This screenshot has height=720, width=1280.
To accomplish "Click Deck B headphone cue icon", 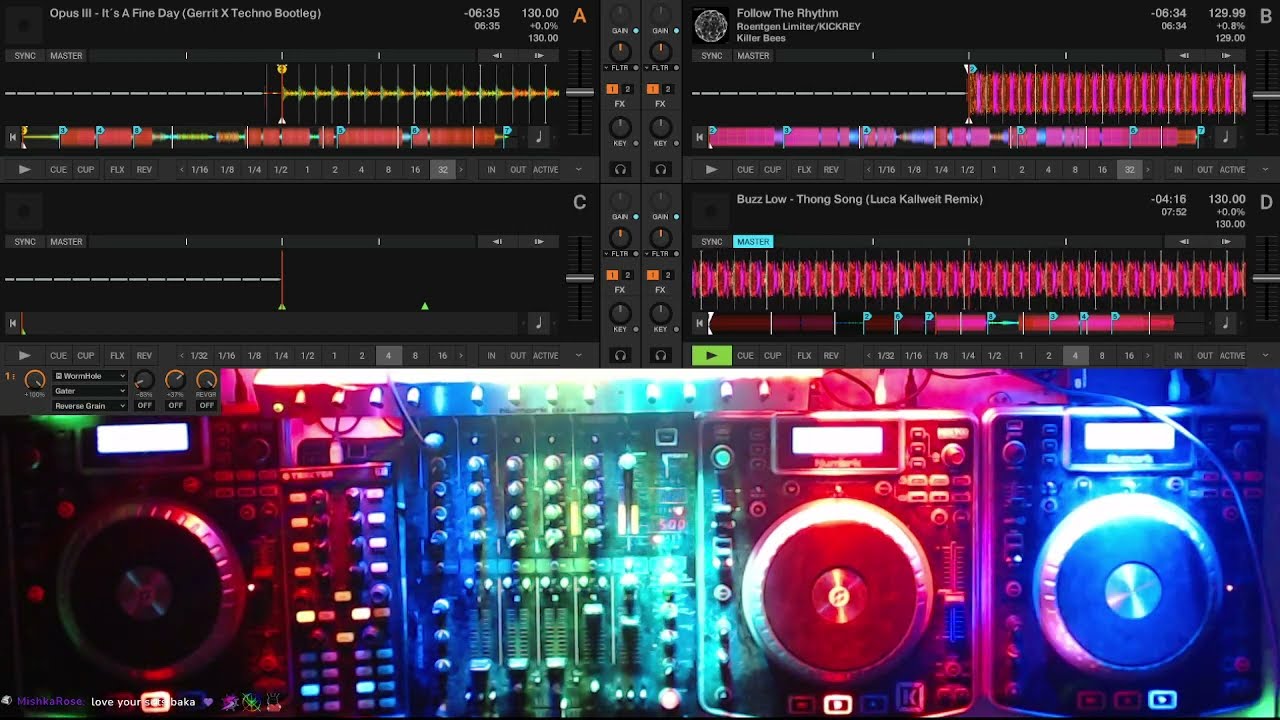I will click(660, 170).
